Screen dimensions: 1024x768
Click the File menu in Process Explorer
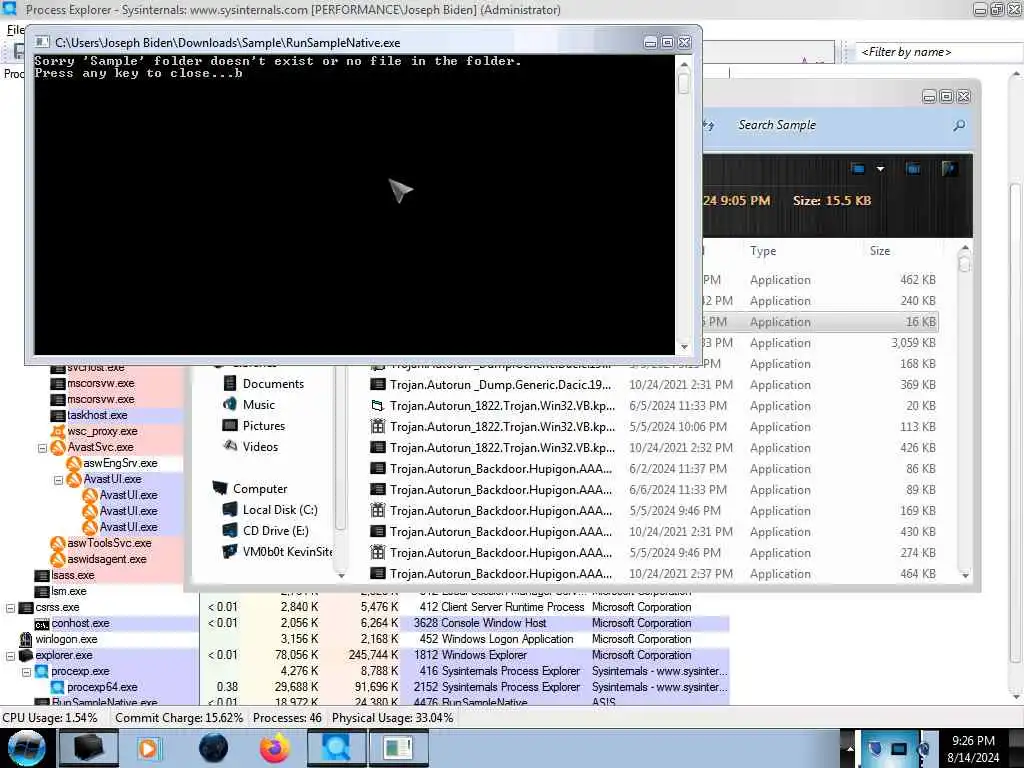pyautogui.click(x=15, y=30)
